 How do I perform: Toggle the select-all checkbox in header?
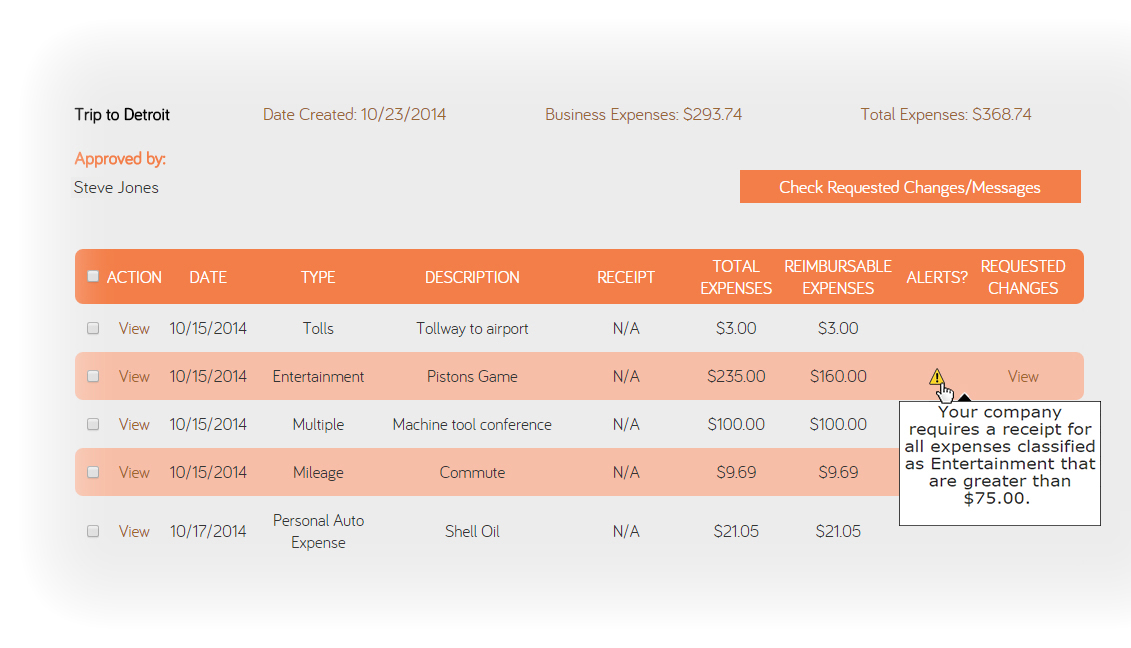pos(93,276)
